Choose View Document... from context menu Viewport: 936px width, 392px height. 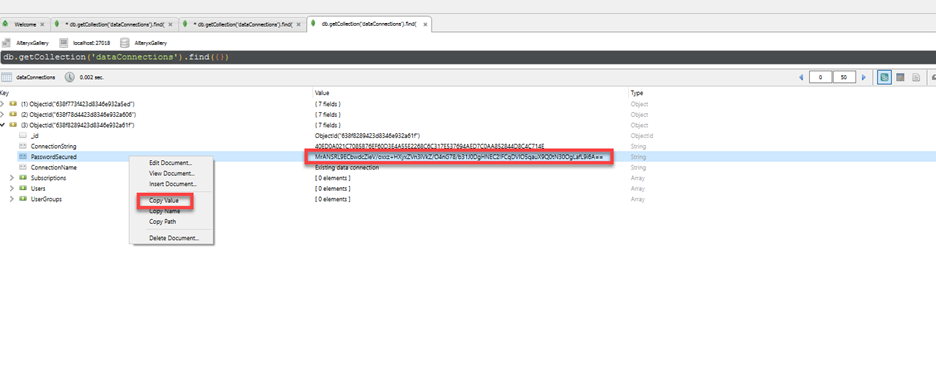(x=171, y=174)
